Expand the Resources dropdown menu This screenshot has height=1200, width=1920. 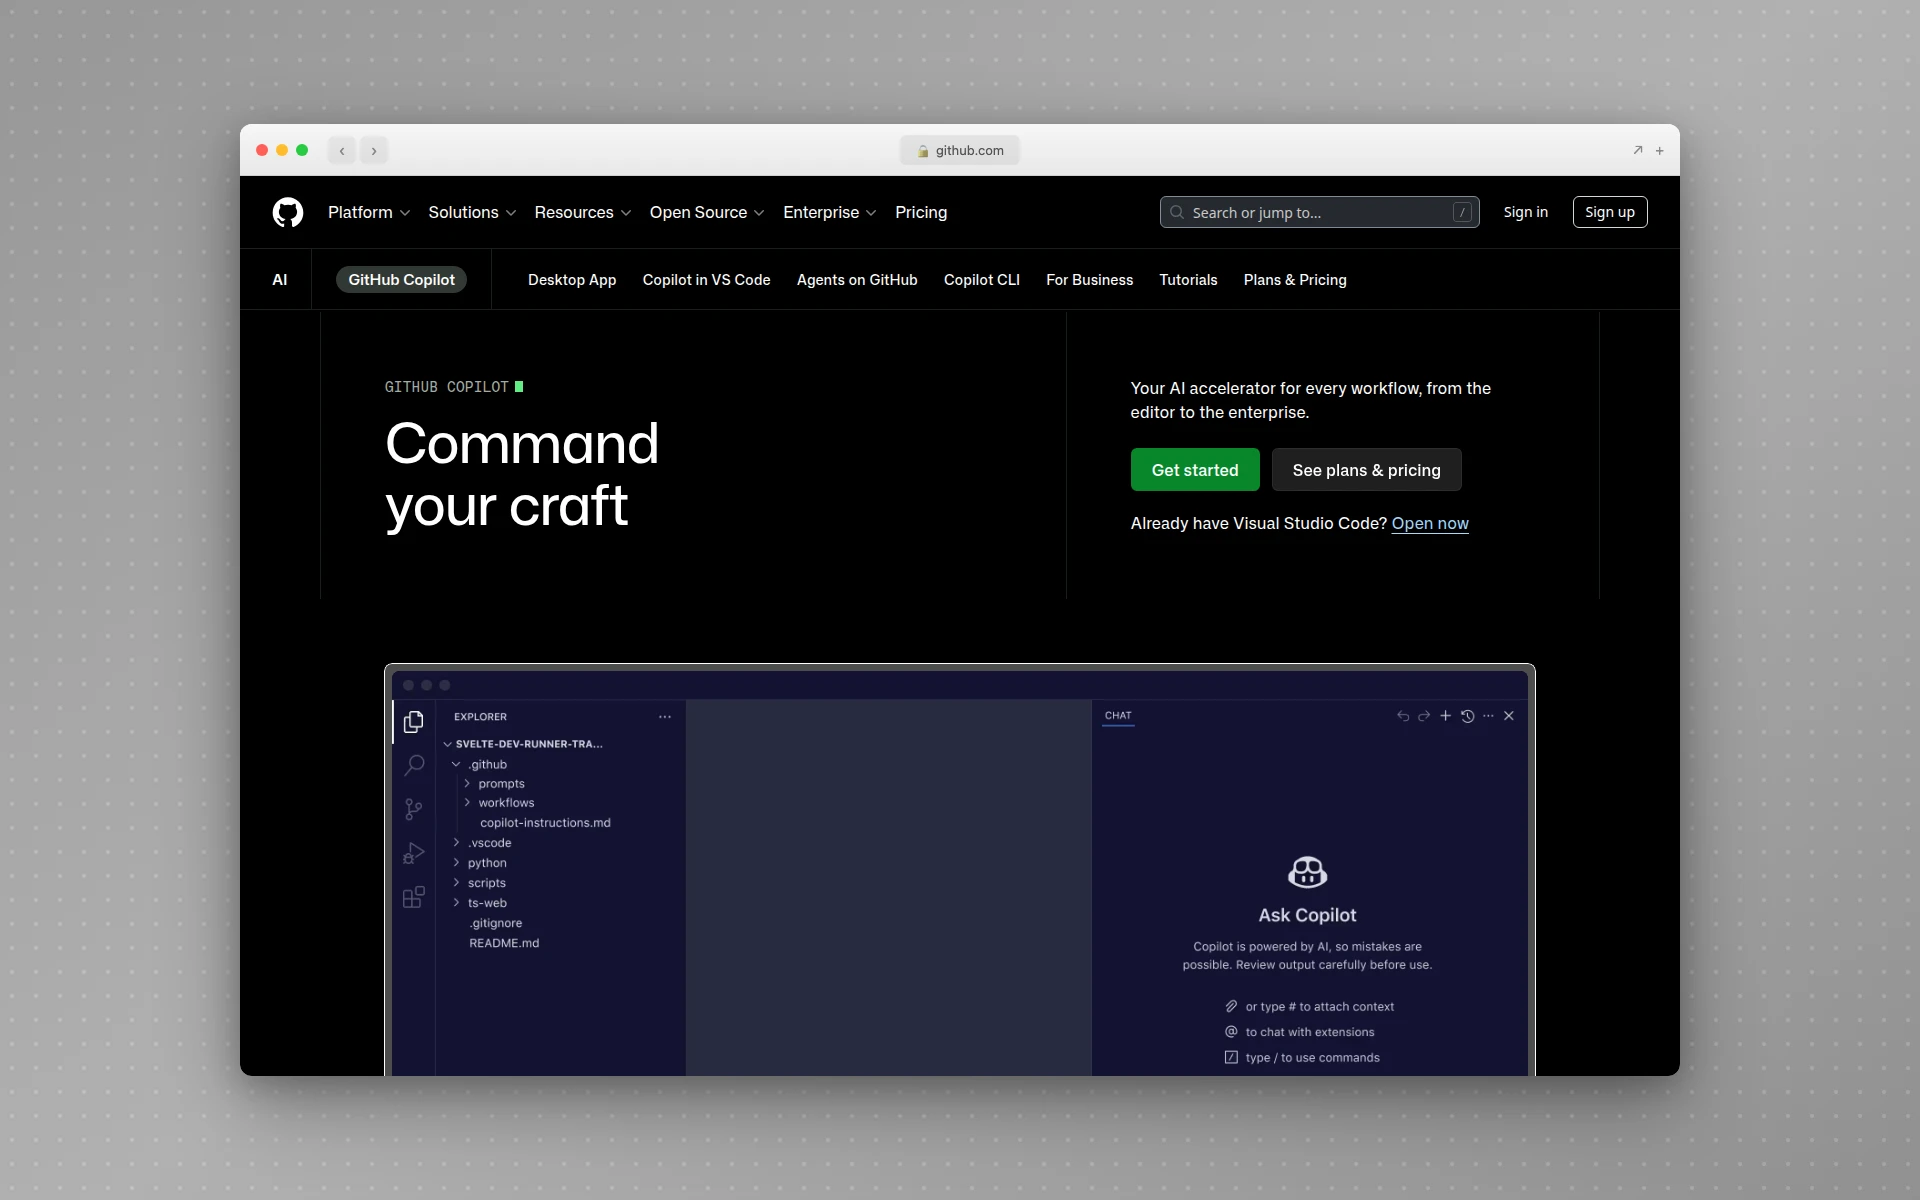pos(583,212)
